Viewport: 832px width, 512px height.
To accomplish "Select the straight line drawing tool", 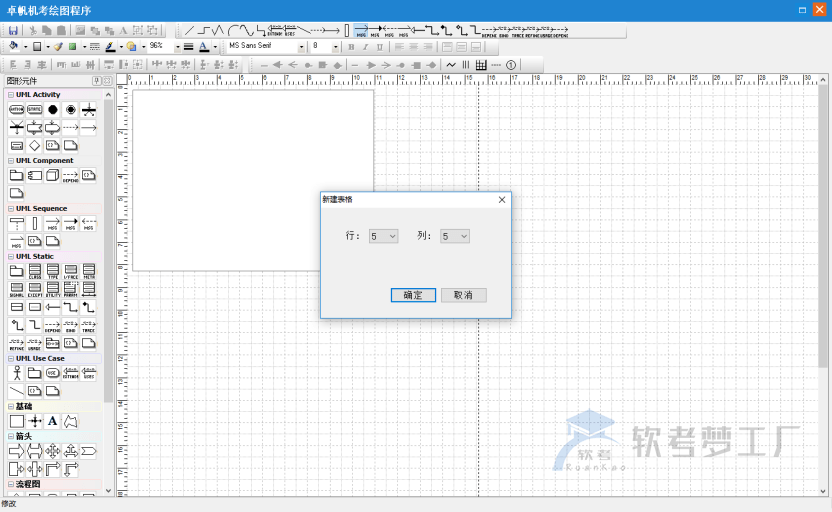I will [189, 31].
